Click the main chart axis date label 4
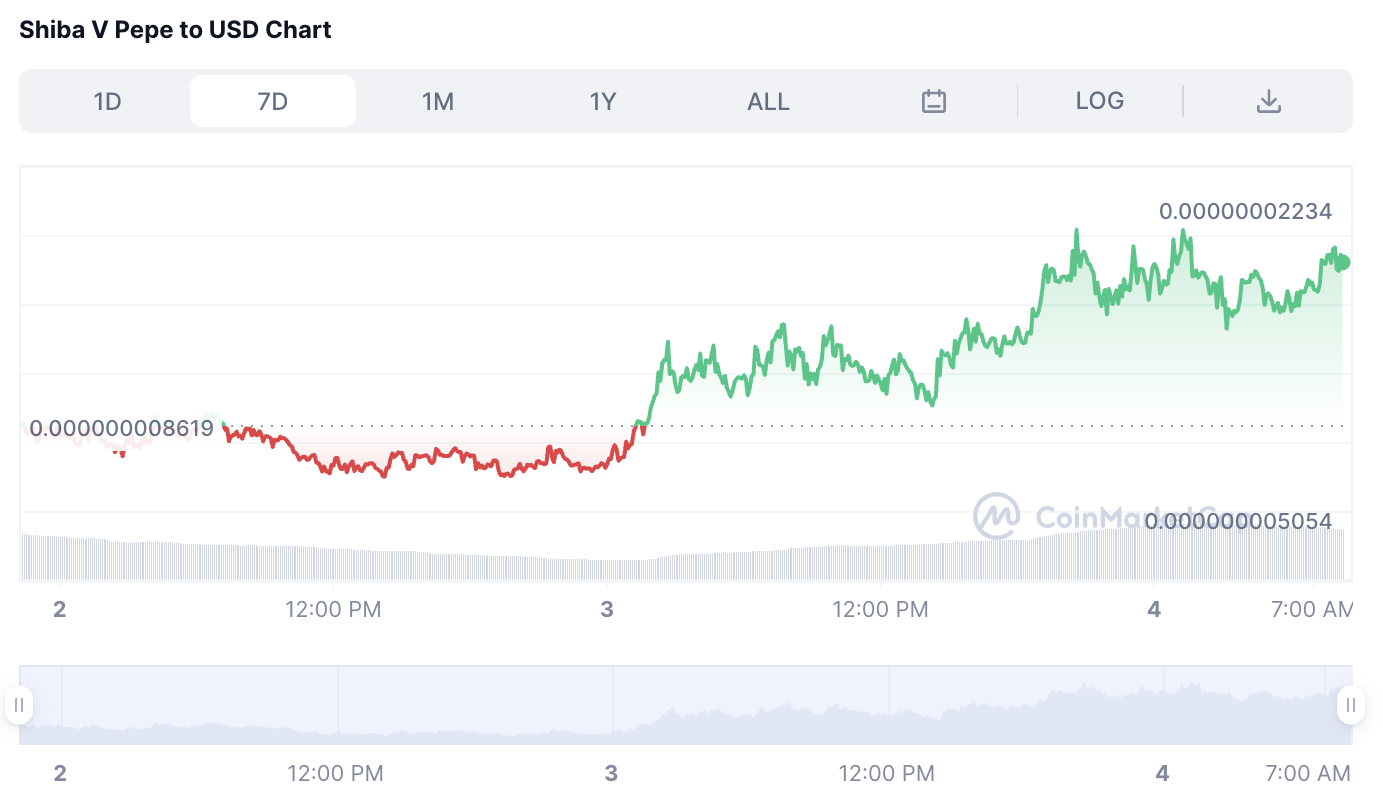1383x797 pixels. [1155, 609]
